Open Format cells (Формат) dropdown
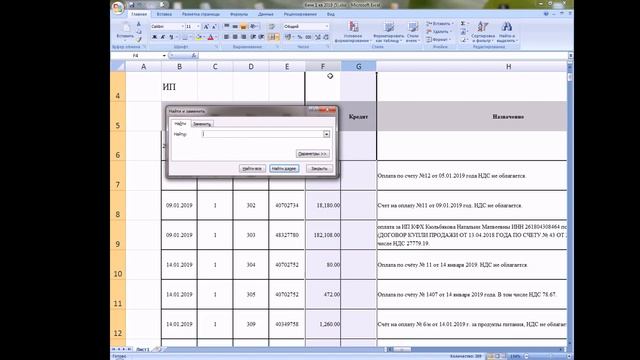This screenshot has width=640, height=360. [439, 40]
